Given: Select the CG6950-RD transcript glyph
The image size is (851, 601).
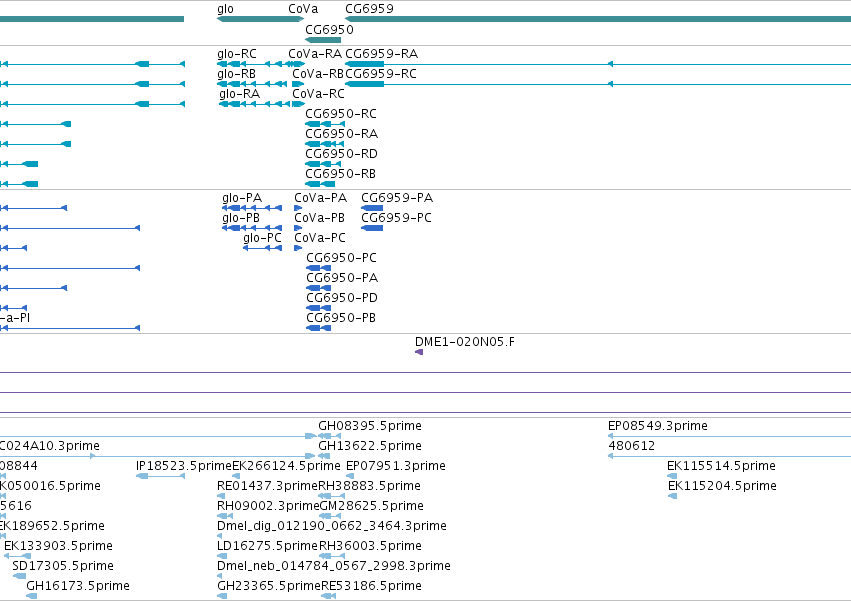Looking at the screenshot, I should 323,164.
